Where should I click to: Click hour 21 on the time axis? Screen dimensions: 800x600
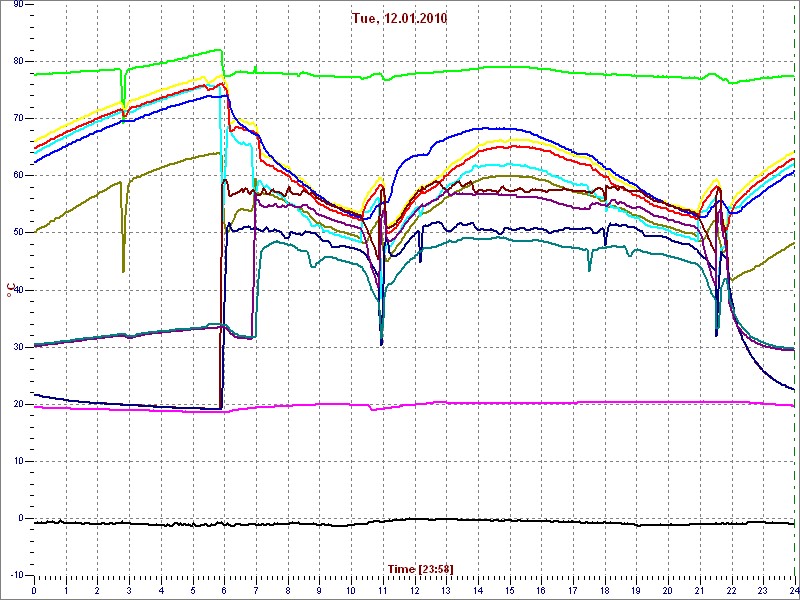[x=700, y=590]
